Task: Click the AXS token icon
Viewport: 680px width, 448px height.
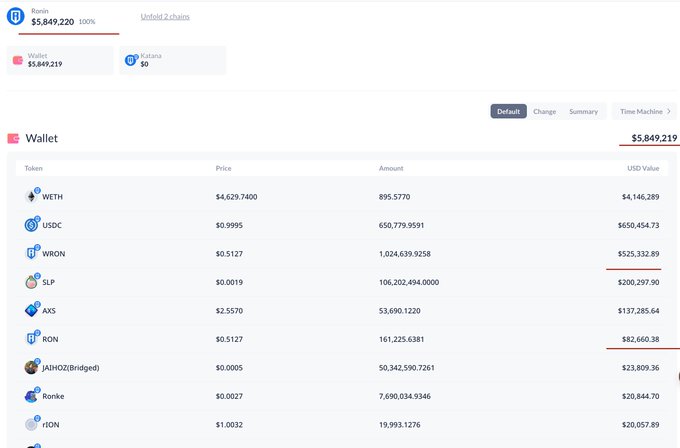Action: click(x=31, y=310)
